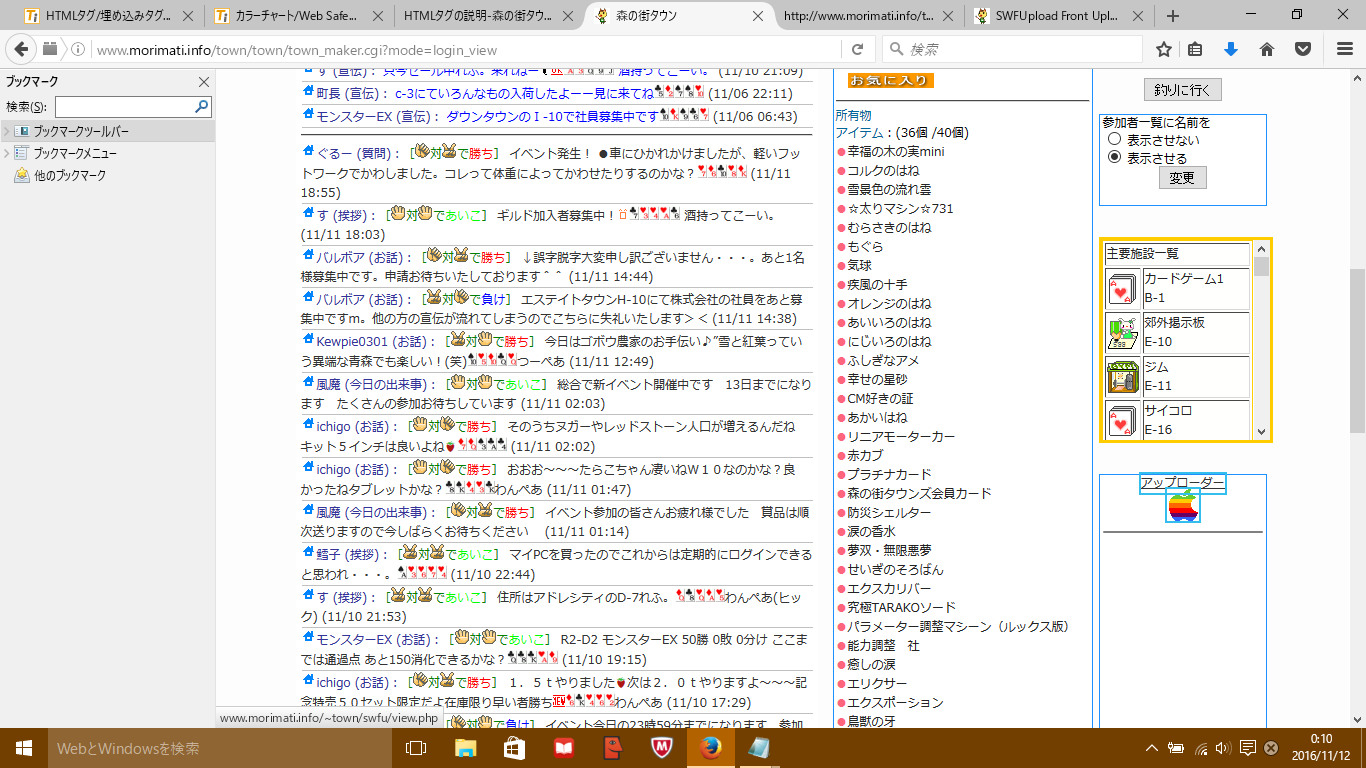Open the bookmarks list clipboard icon
The image size is (1366, 768).
click(x=1195, y=49)
